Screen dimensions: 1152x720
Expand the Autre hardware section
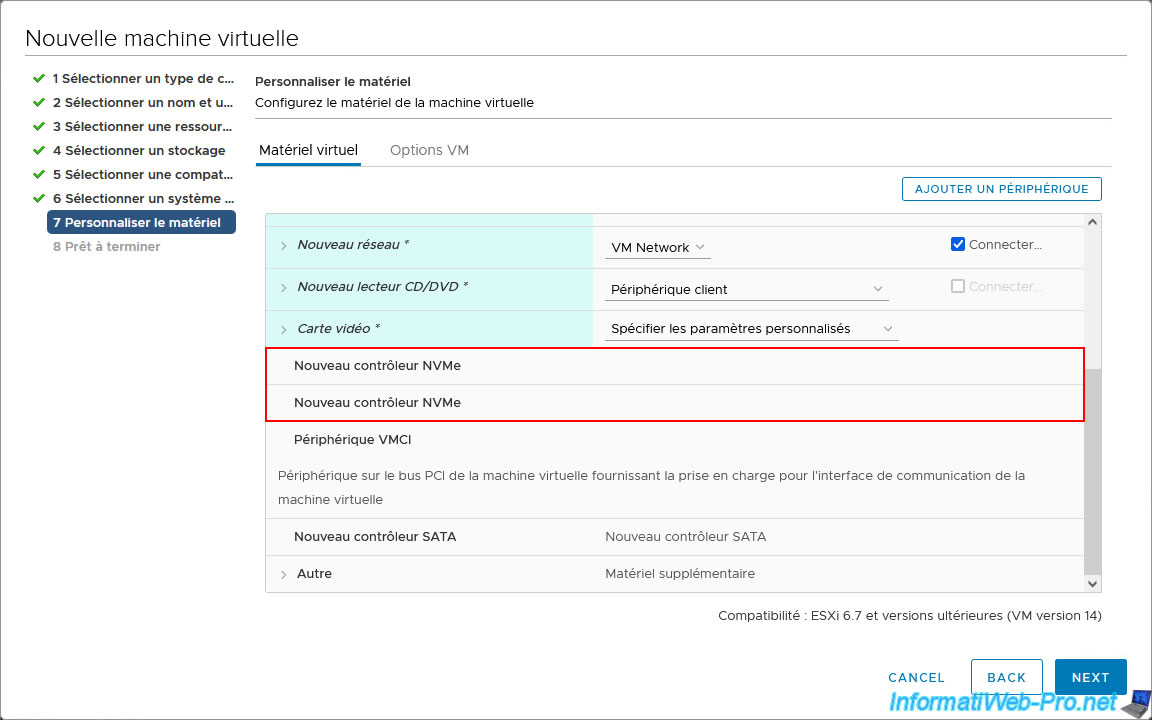(x=284, y=575)
